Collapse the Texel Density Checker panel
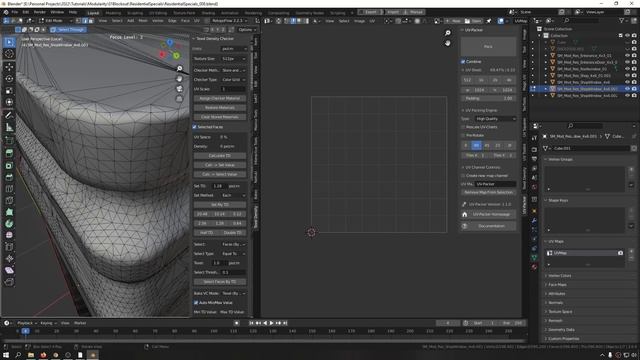This screenshot has height=360, width=640. click(194, 39)
